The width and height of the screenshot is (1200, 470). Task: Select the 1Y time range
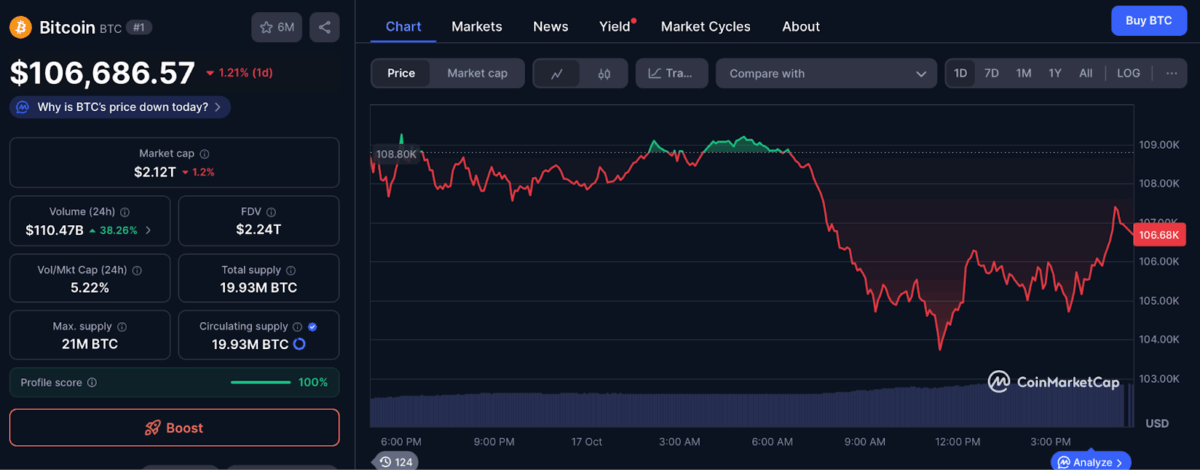coord(1055,73)
